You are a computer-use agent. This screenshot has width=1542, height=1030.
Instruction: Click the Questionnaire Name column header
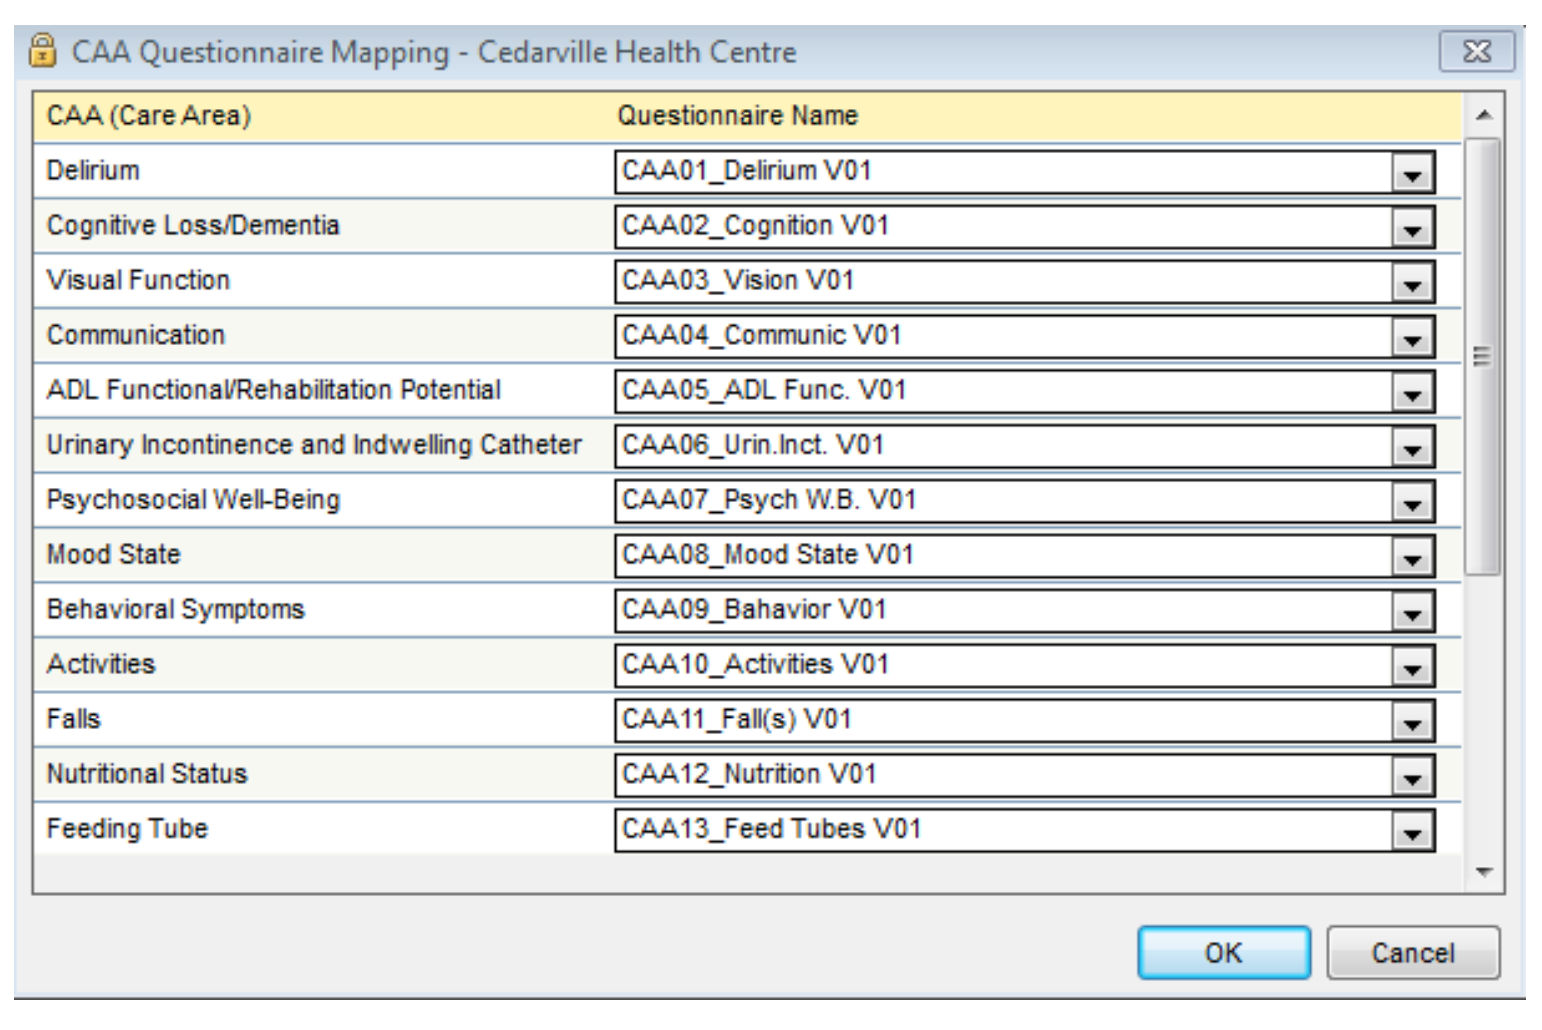[x=737, y=116]
